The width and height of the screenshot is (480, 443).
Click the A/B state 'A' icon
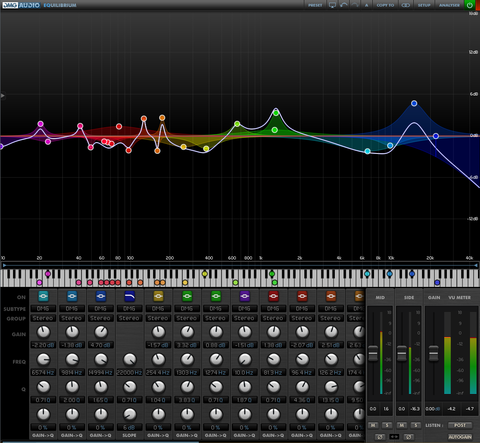(x=367, y=5)
